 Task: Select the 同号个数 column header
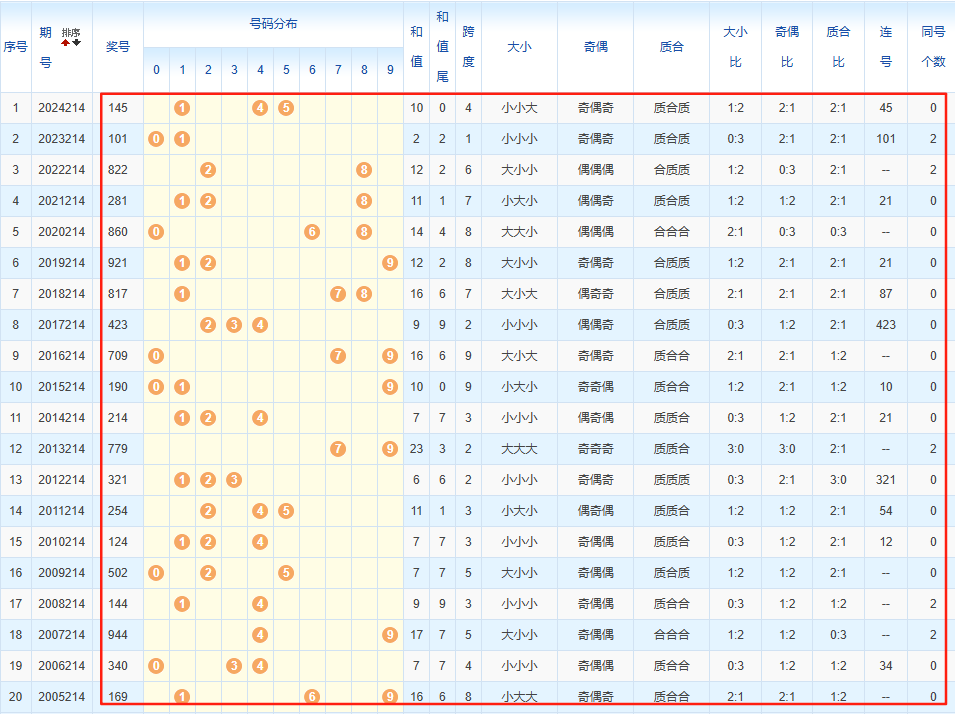point(932,46)
